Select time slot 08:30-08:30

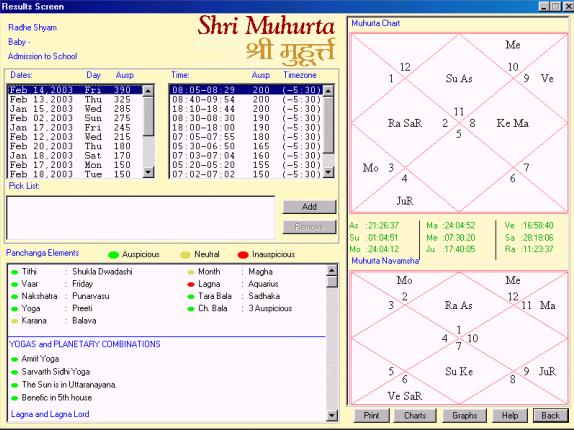point(246,118)
